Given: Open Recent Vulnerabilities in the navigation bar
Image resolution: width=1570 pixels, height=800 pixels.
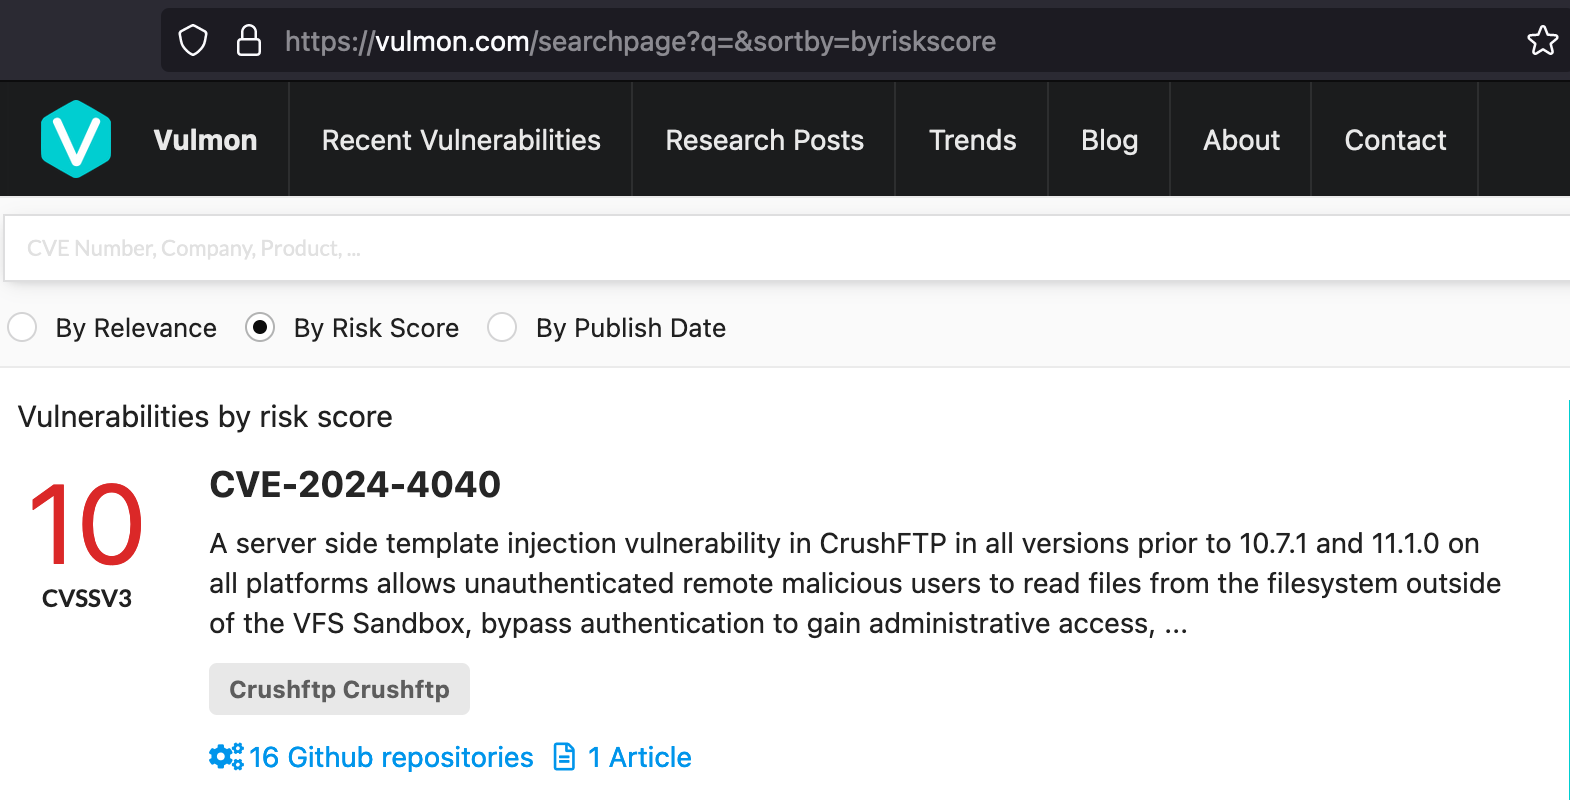Looking at the screenshot, I should tap(461, 140).
